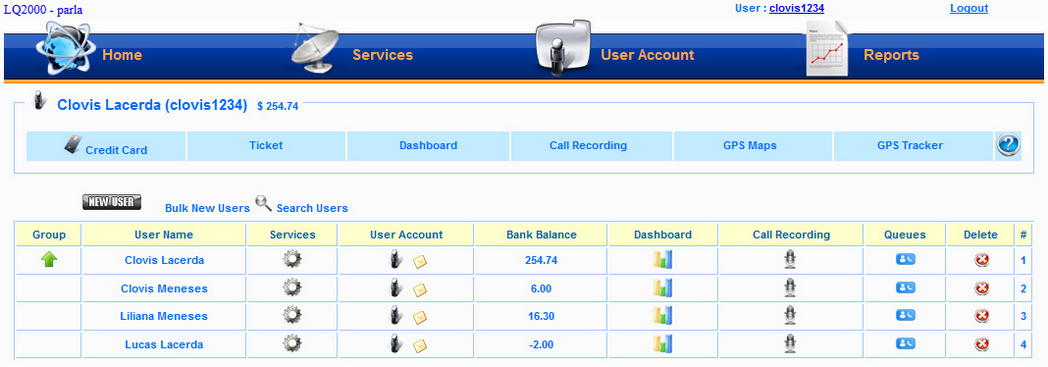Click the Logout link
Image resolution: width=1048 pixels, height=367 pixels.
tap(968, 8)
